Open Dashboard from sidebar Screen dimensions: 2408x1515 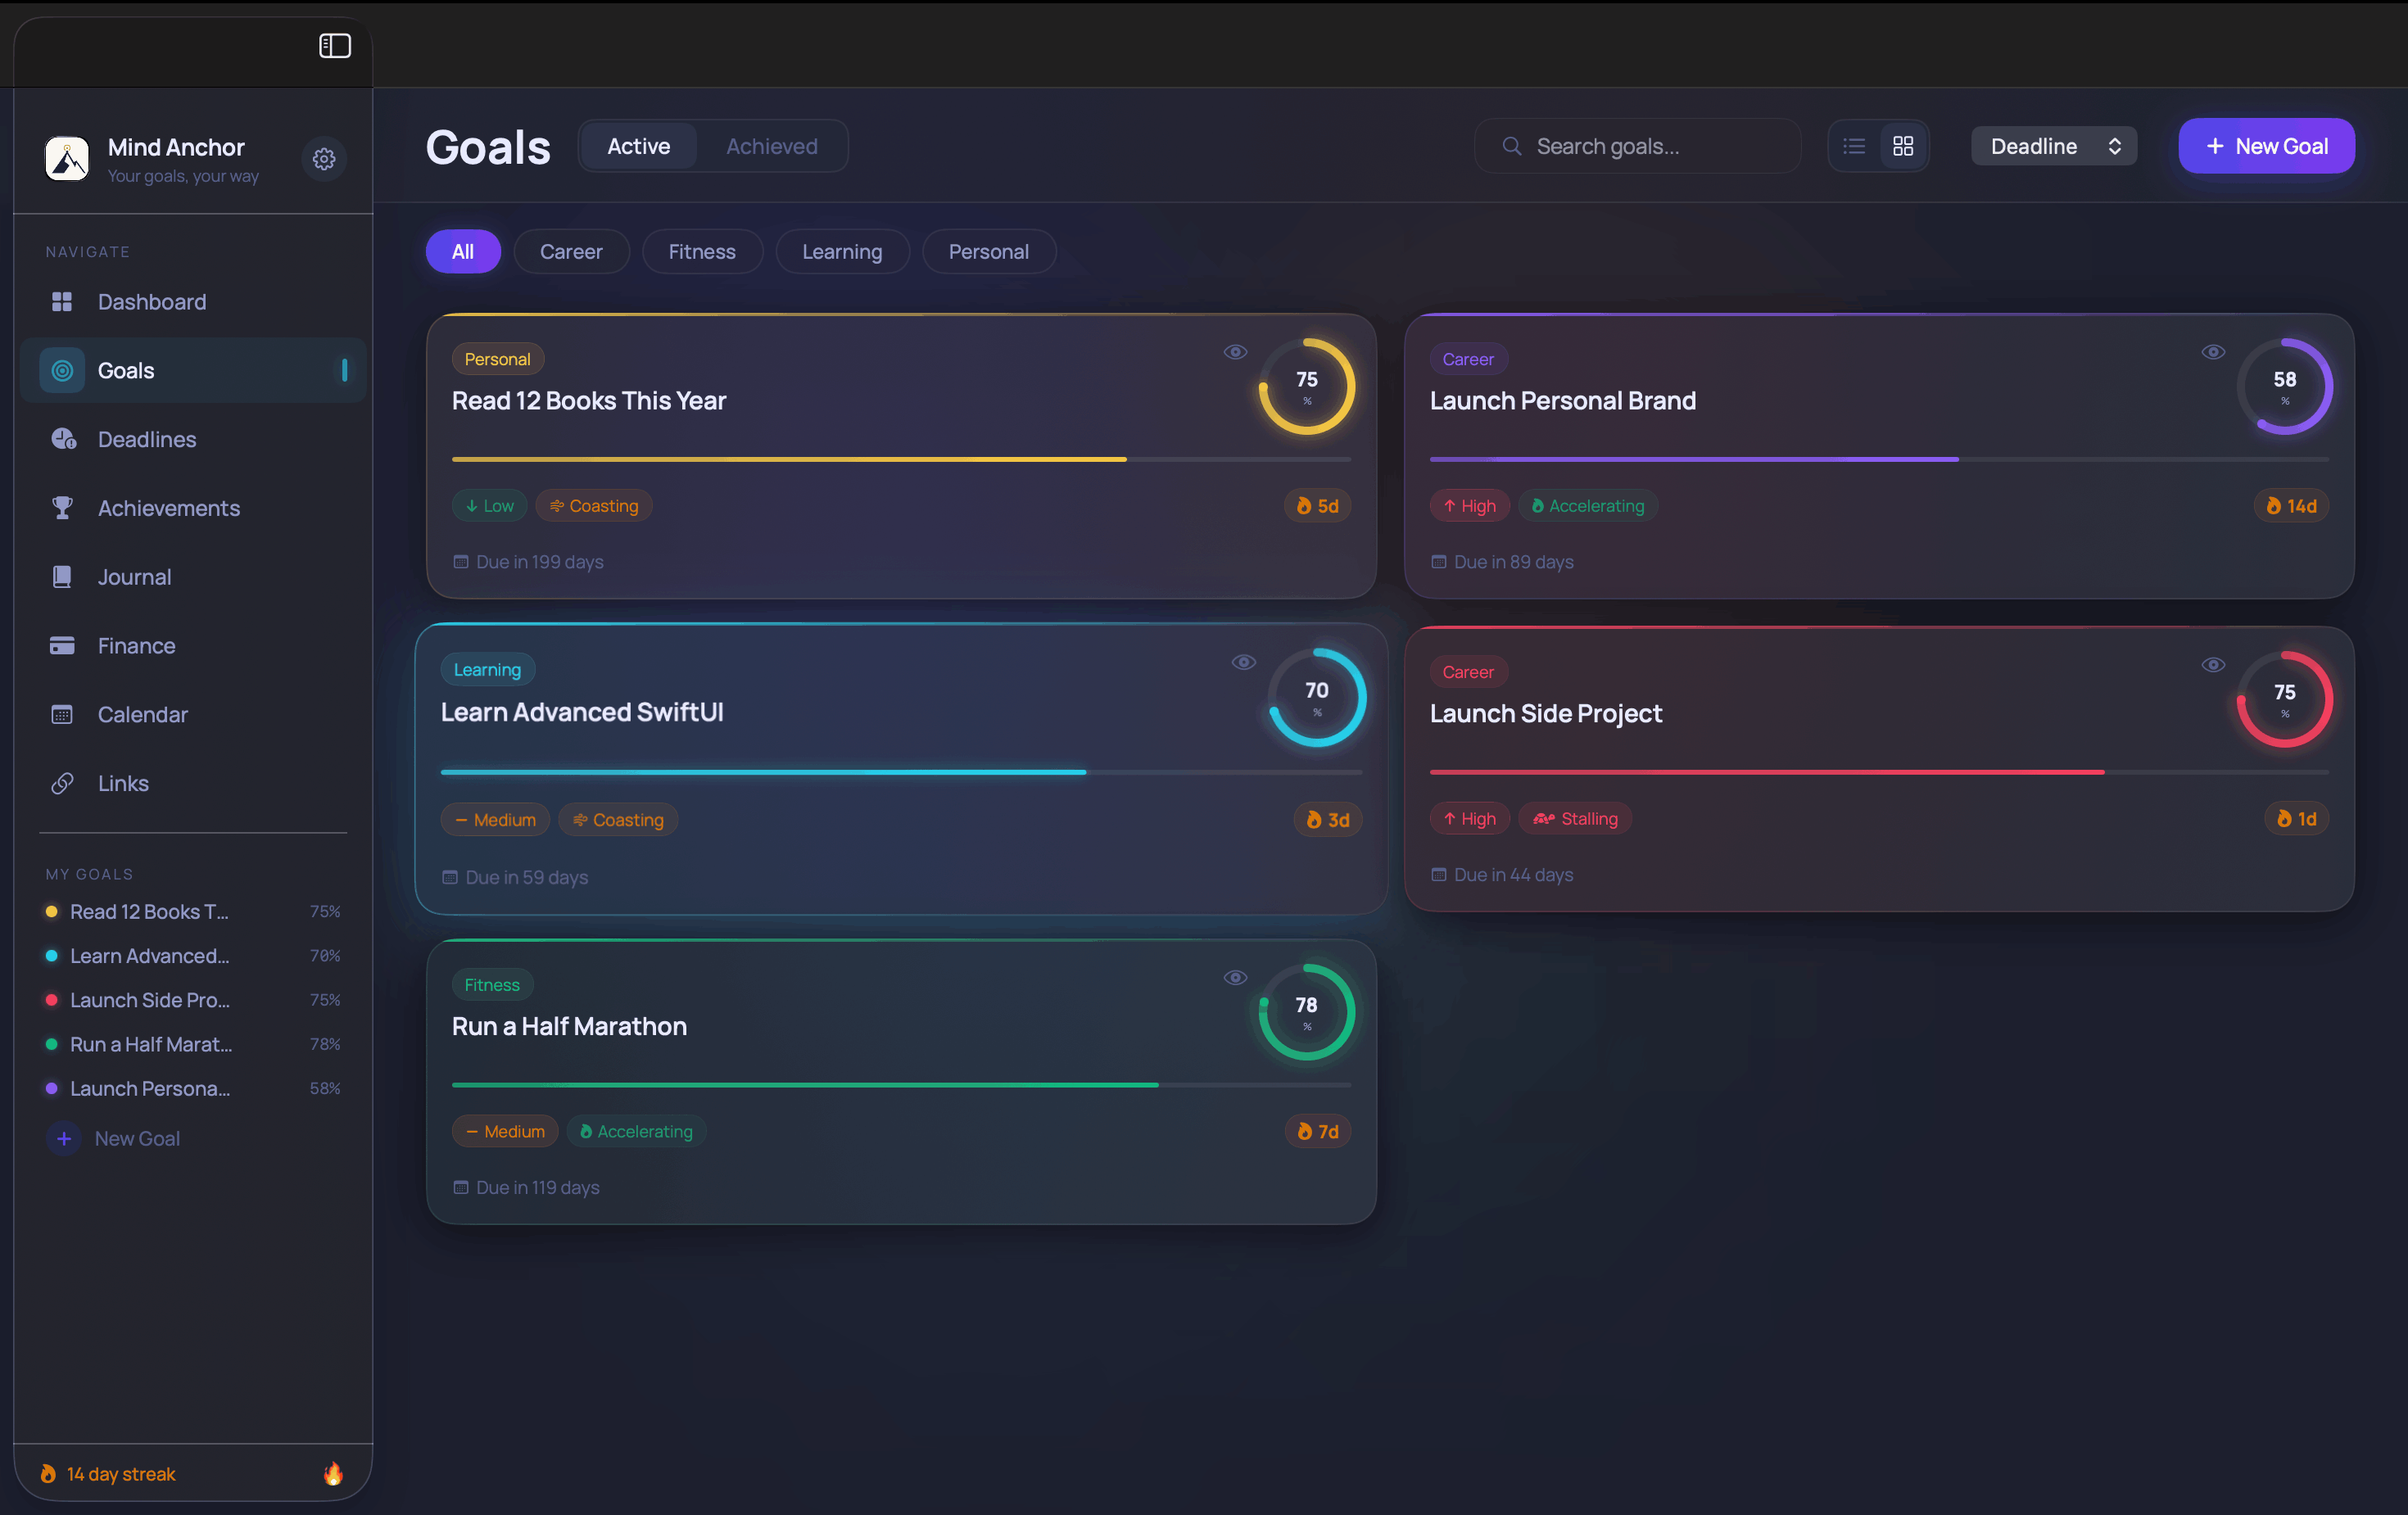tap(193, 302)
